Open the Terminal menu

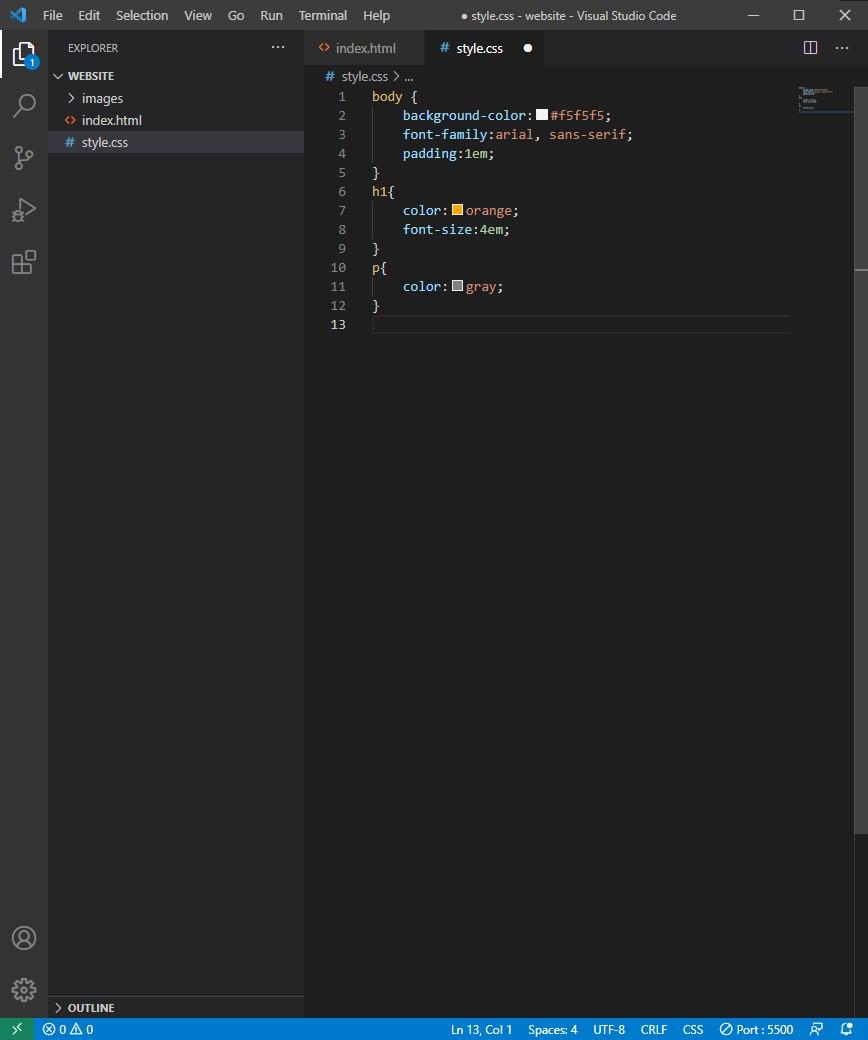click(322, 15)
